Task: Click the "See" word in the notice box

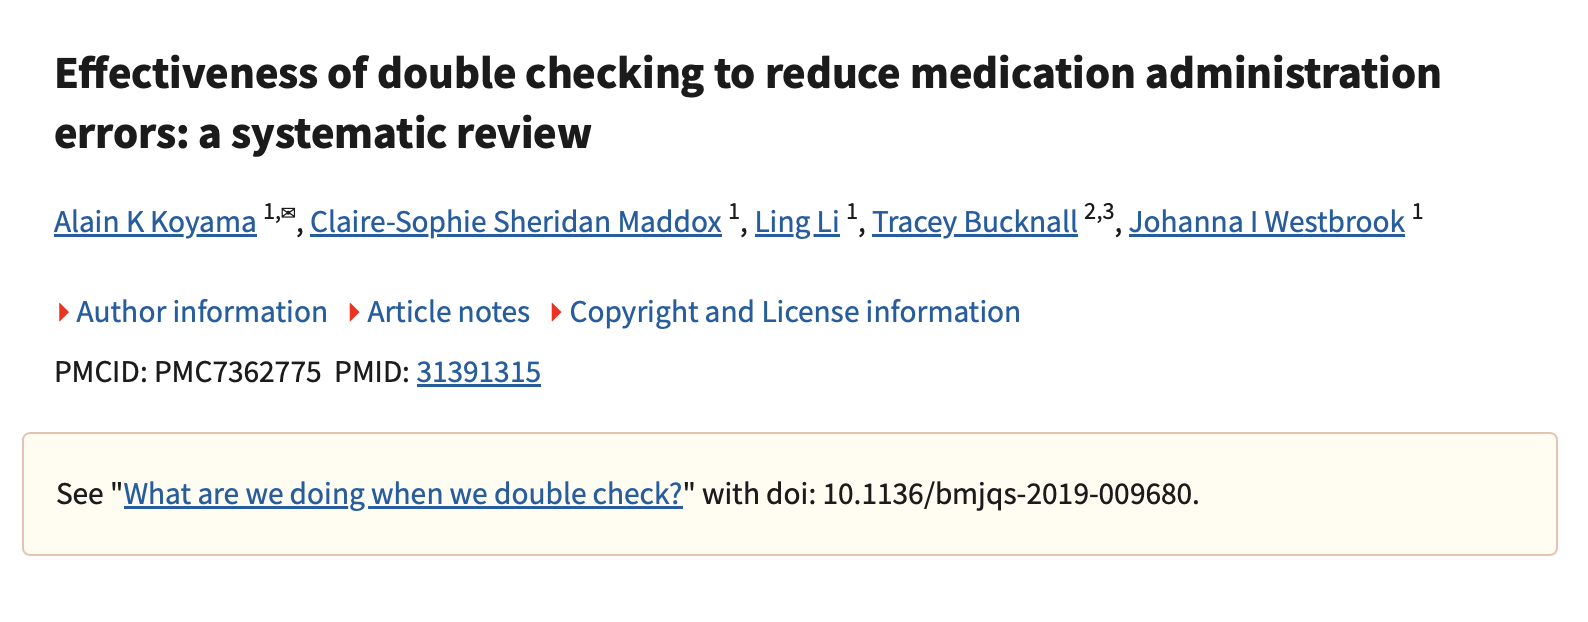Action: coord(80,494)
